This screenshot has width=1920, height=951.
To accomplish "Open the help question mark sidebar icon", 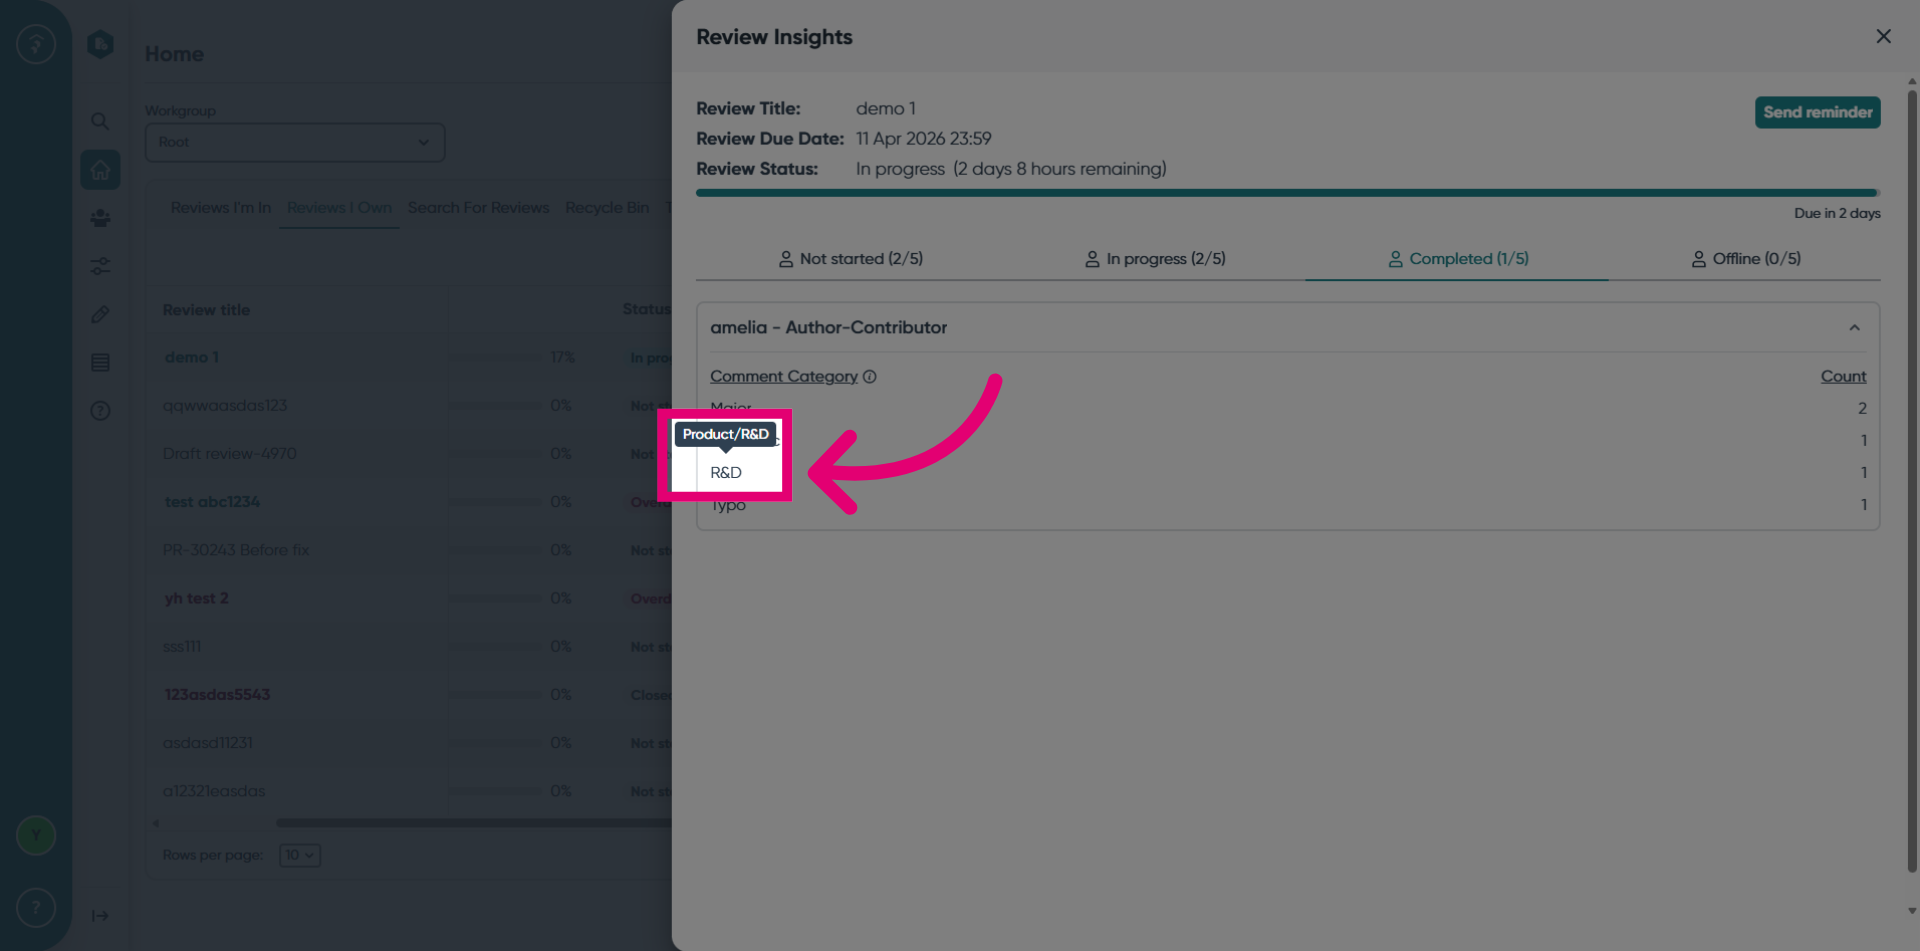I will pos(100,411).
